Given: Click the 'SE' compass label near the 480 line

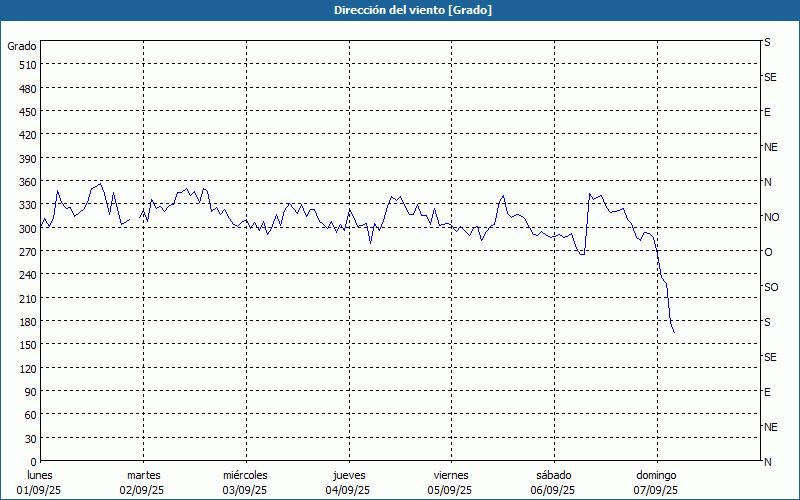Looking at the screenshot, I should point(770,77).
